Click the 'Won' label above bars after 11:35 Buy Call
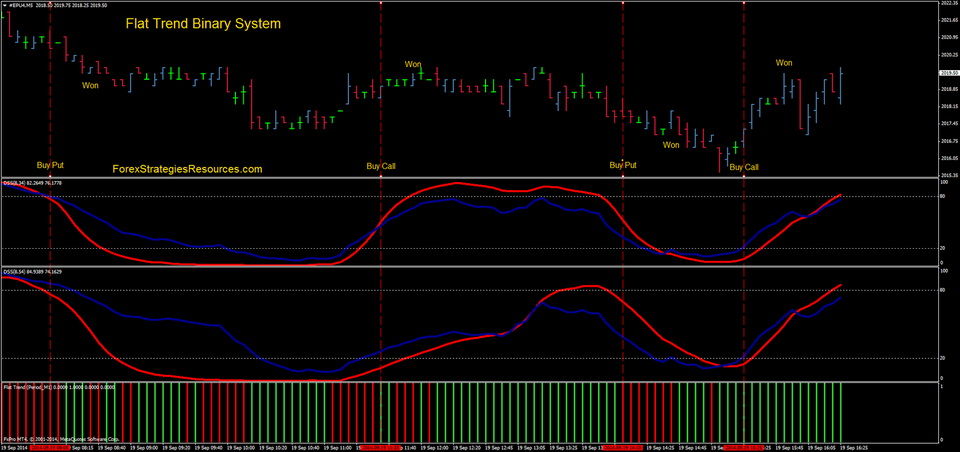 tap(413, 64)
